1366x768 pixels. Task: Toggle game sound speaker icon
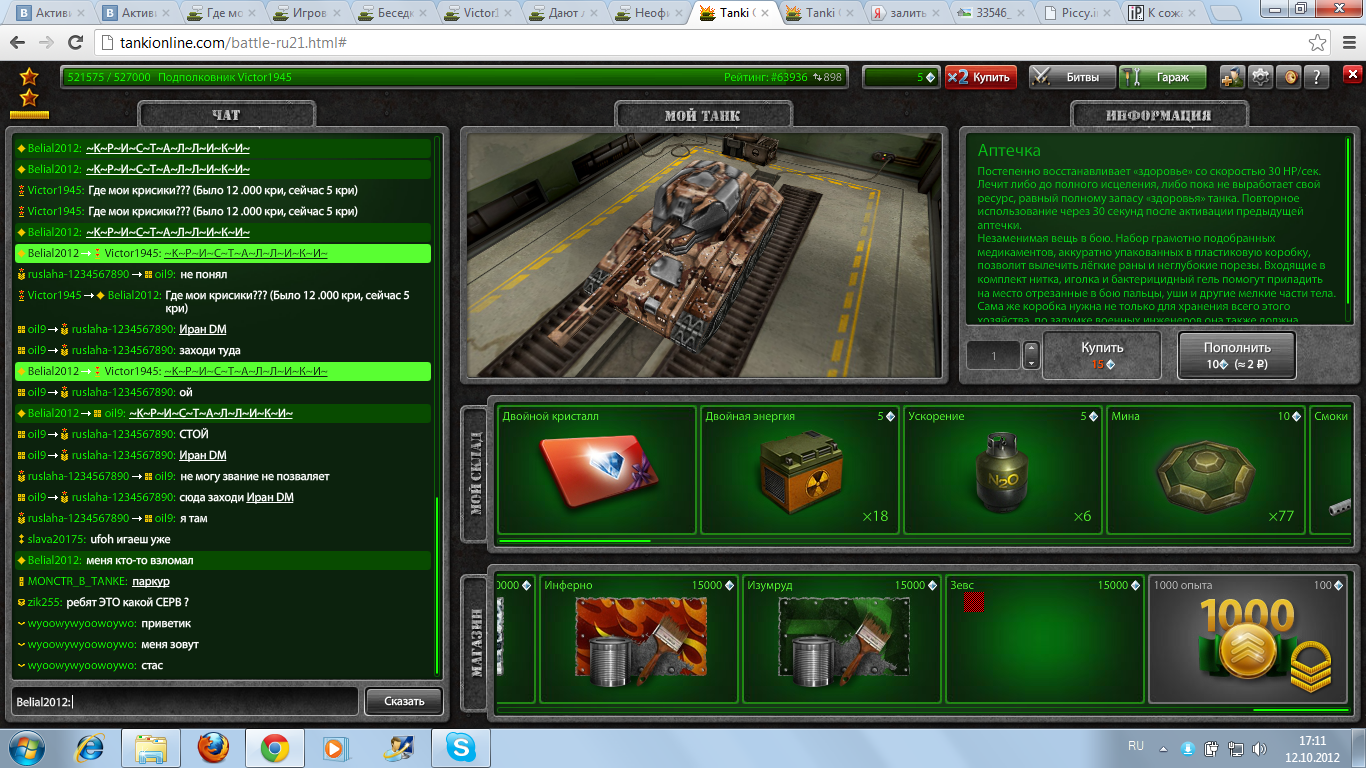coord(1290,77)
